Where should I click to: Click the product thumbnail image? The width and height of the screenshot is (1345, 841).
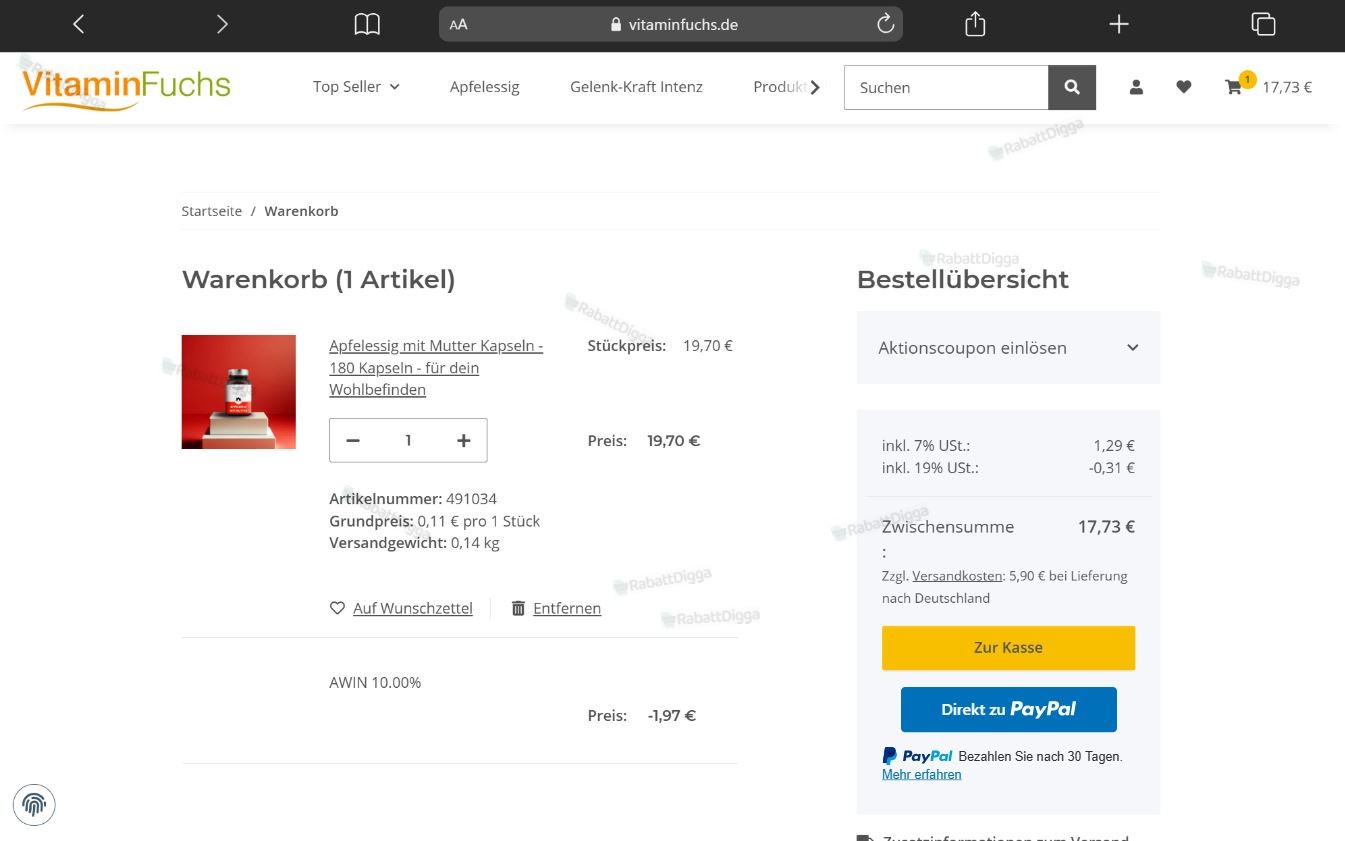[x=239, y=392]
